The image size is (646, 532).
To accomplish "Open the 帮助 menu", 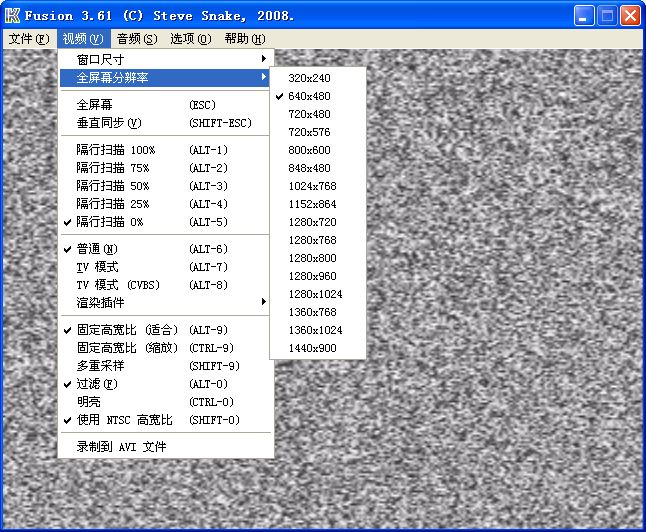I will coord(244,39).
